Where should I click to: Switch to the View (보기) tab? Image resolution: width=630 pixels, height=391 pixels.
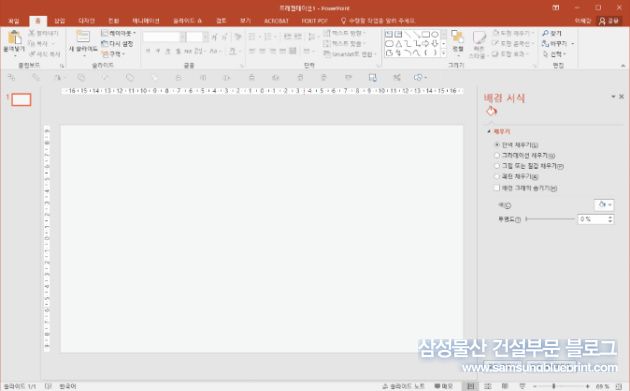tap(245, 21)
